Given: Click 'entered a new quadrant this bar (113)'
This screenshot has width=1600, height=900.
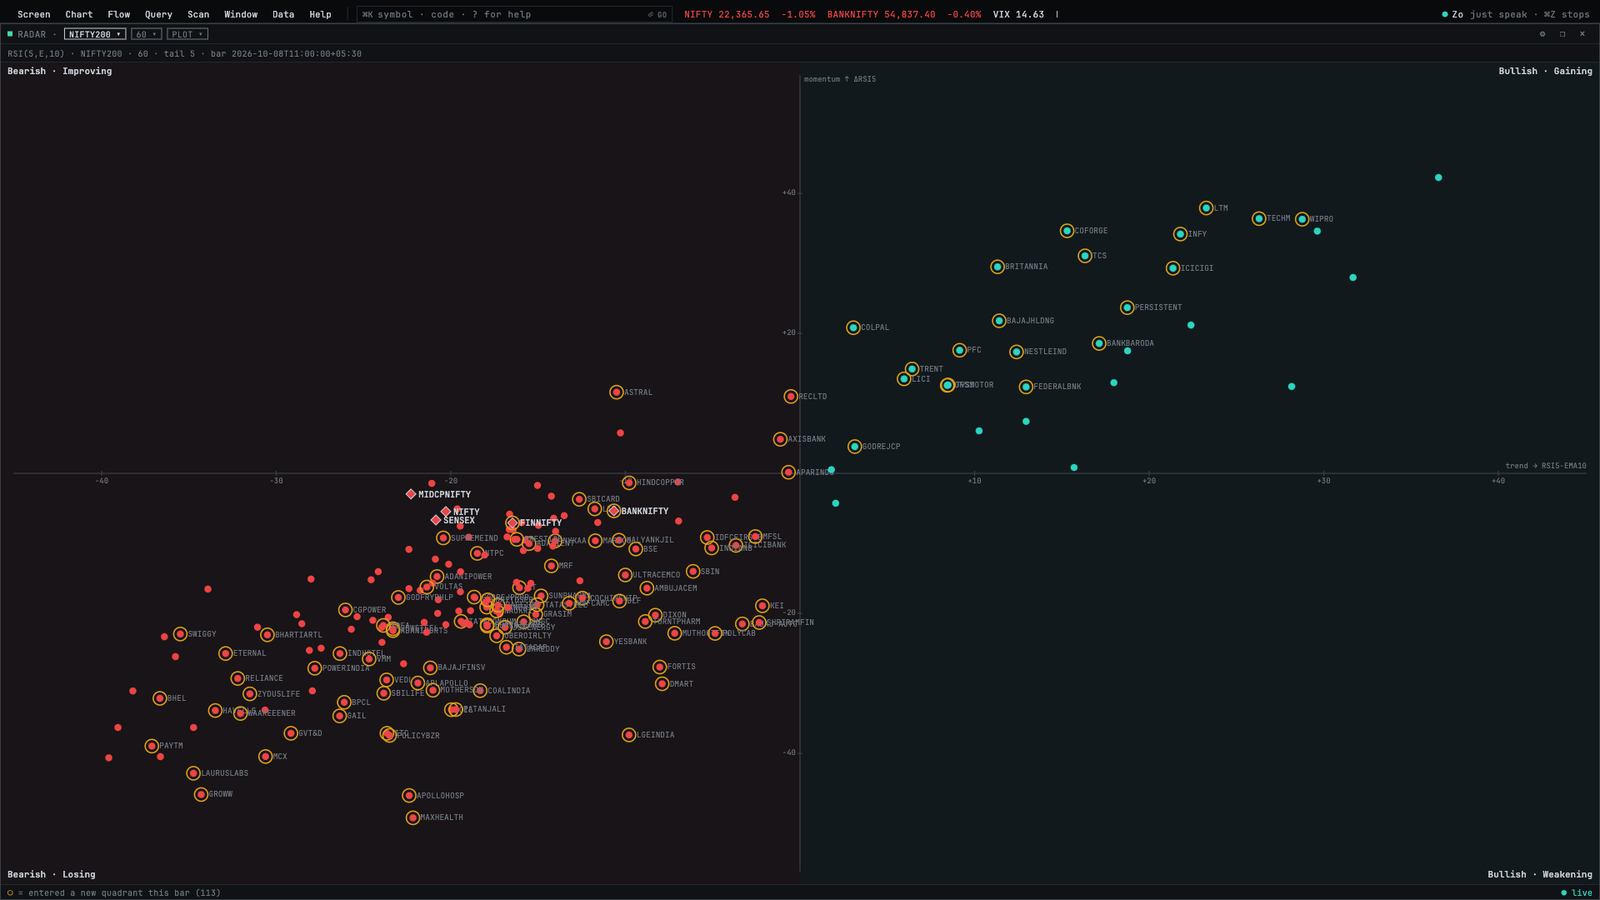Looking at the screenshot, I should click(x=124, y=893).
